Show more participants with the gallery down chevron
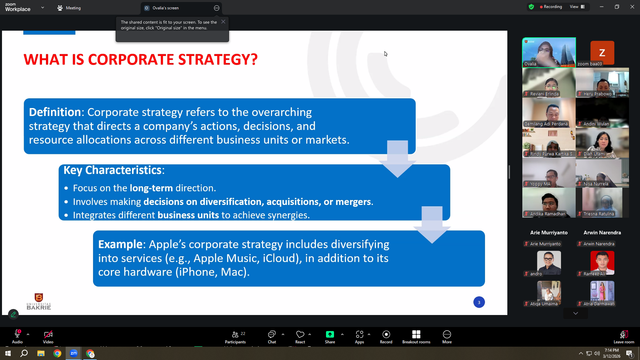The width and height of the screenshot is (640, 360). click(x=576, y=313)
